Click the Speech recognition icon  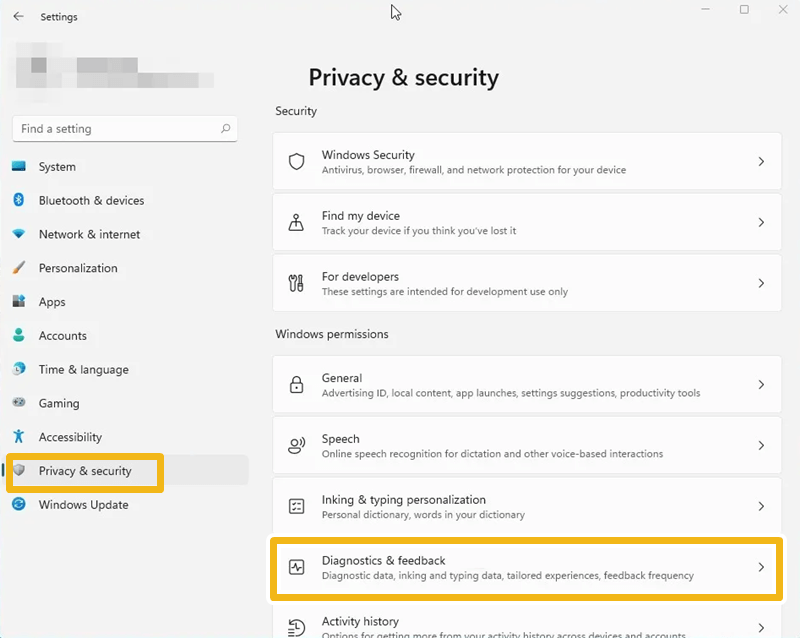click(x=296, y=445)
